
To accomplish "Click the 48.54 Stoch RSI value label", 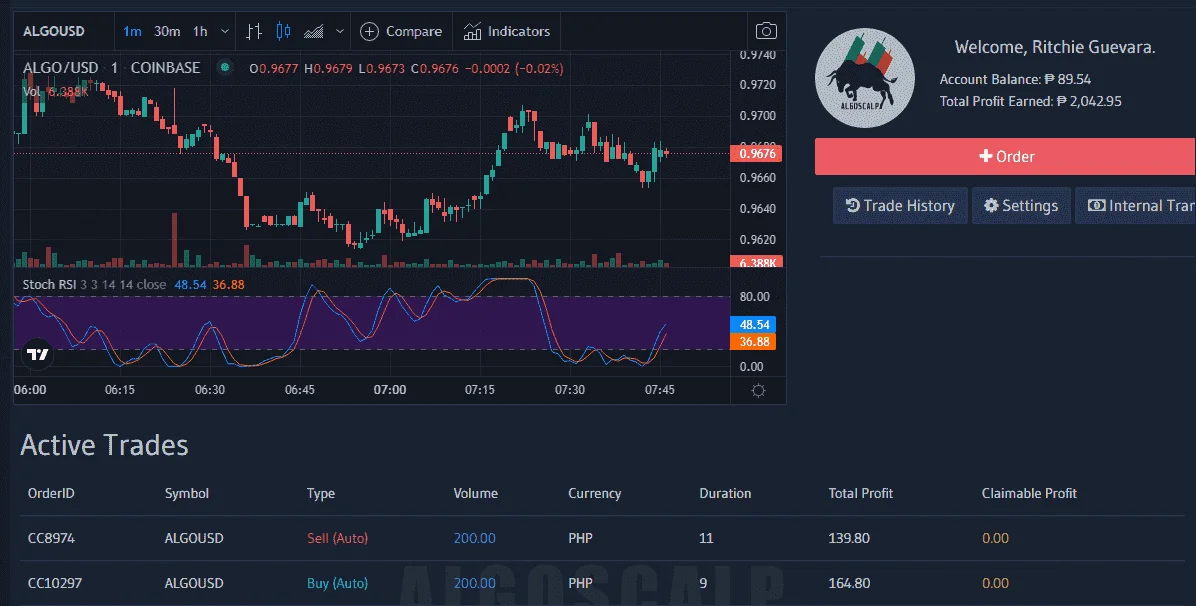I will (x=753, y=324).
